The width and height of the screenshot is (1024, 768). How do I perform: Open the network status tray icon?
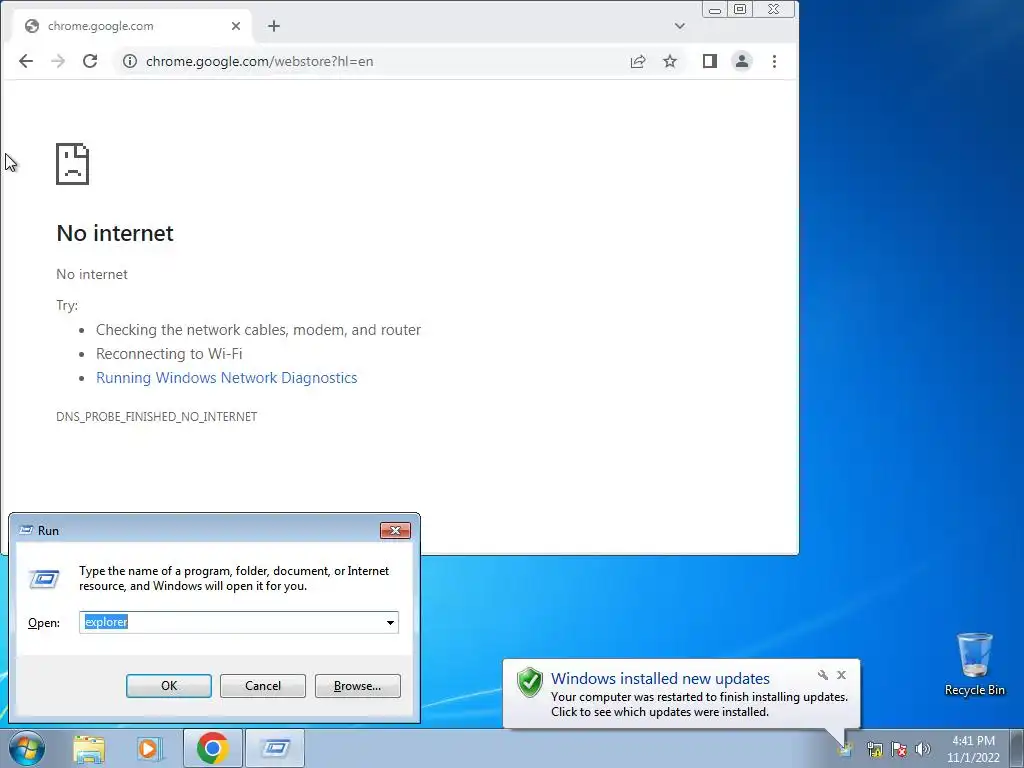click(874, 749)
